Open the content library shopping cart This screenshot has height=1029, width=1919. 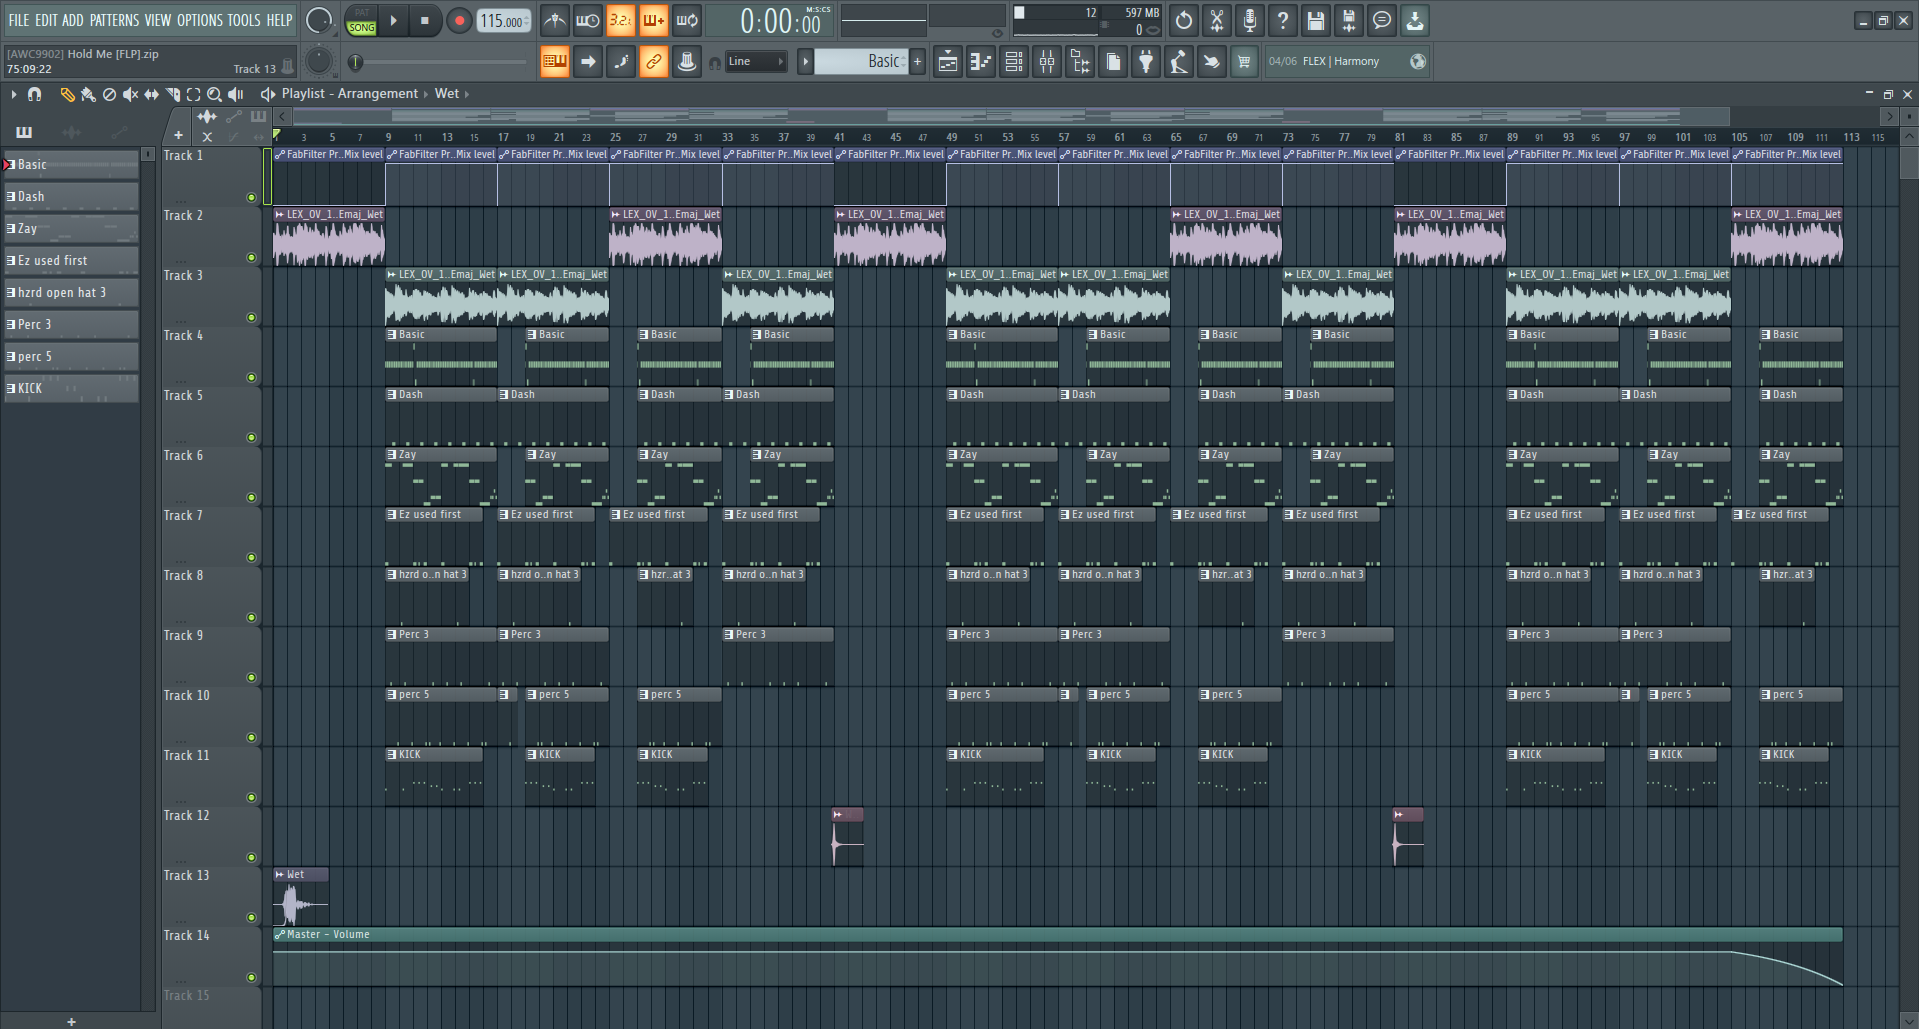click(1244, 62)
